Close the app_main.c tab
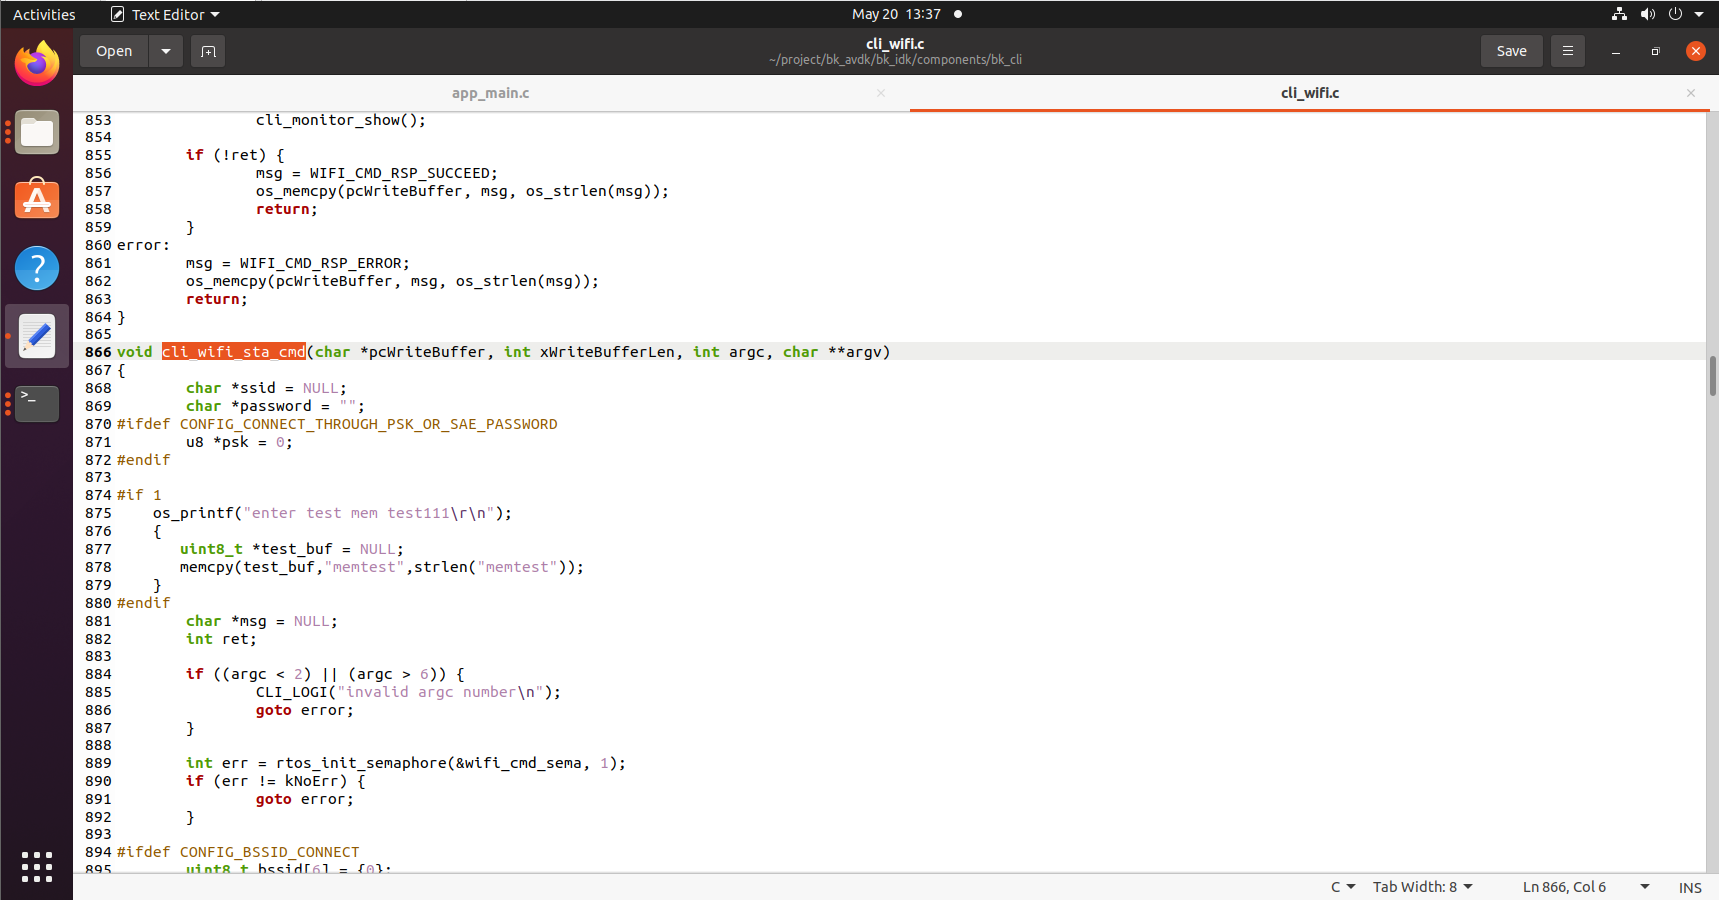Viewport: 1719px width, 900px height. click(x=881, y=93)
